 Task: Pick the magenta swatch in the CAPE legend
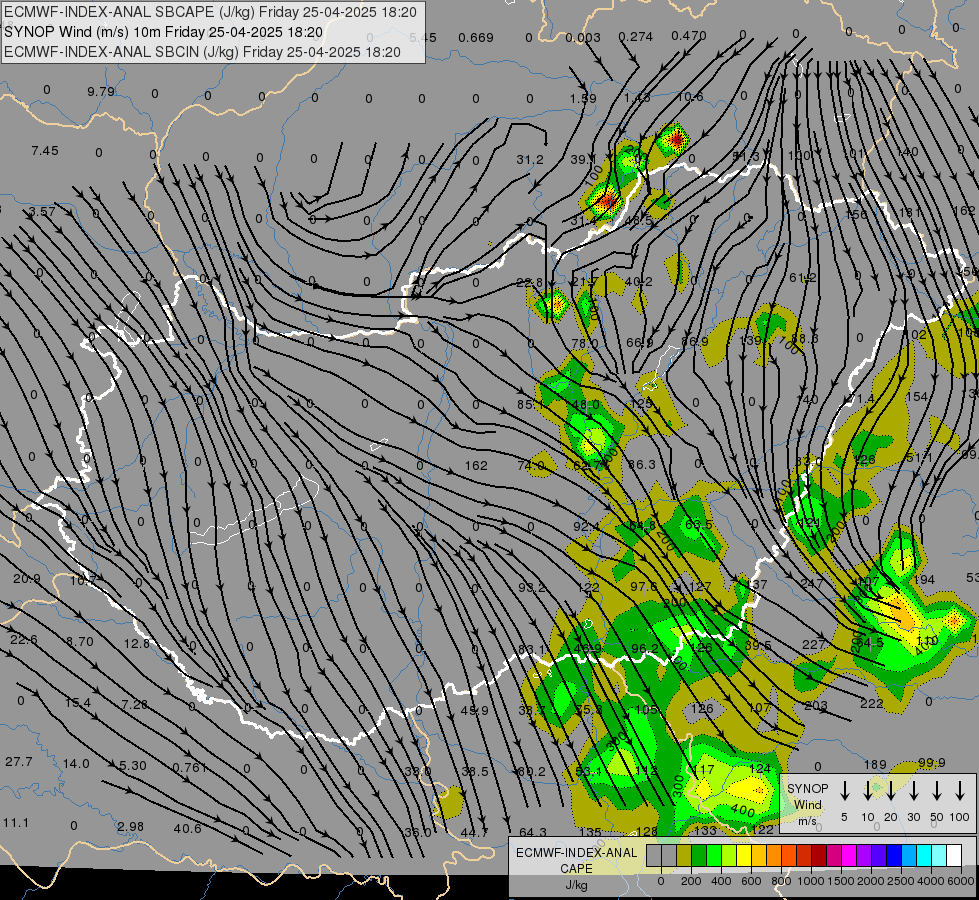[849, 856]
